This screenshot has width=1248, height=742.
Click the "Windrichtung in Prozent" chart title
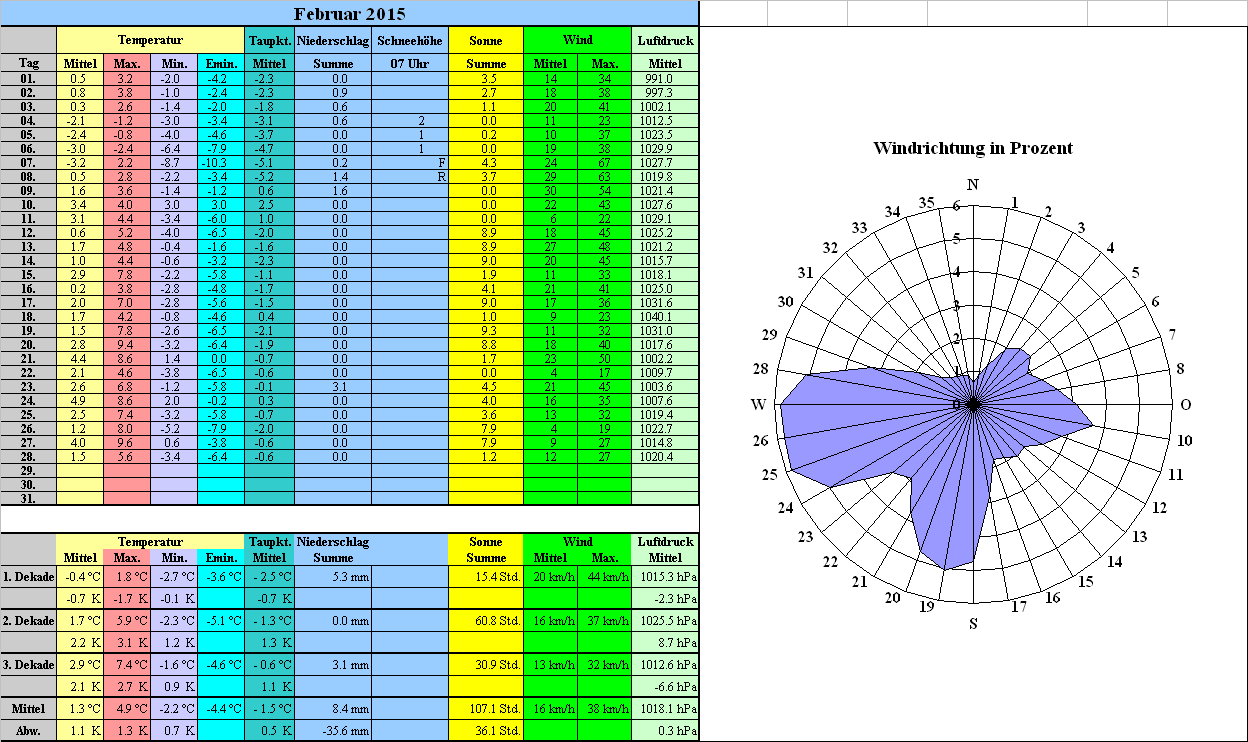pyautogui.click(x=972, y=148)
